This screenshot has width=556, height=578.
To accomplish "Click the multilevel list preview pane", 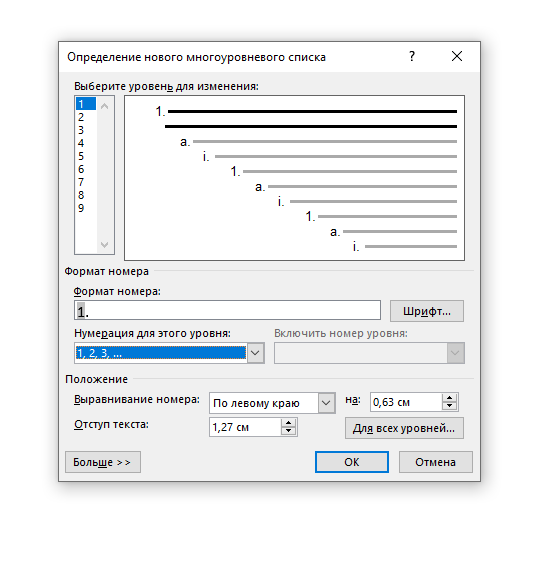I will (294, 178).
